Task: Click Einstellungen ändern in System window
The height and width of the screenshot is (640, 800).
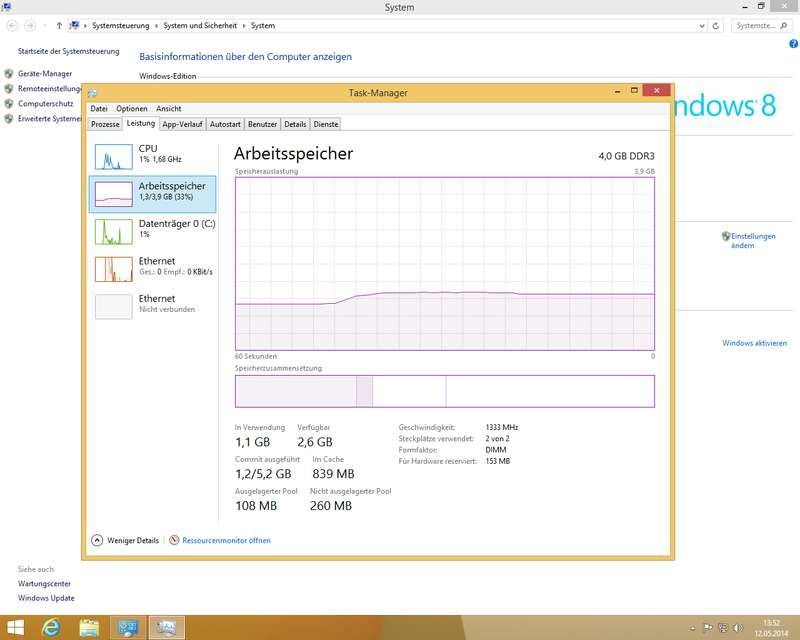Action: coord(753,240)
